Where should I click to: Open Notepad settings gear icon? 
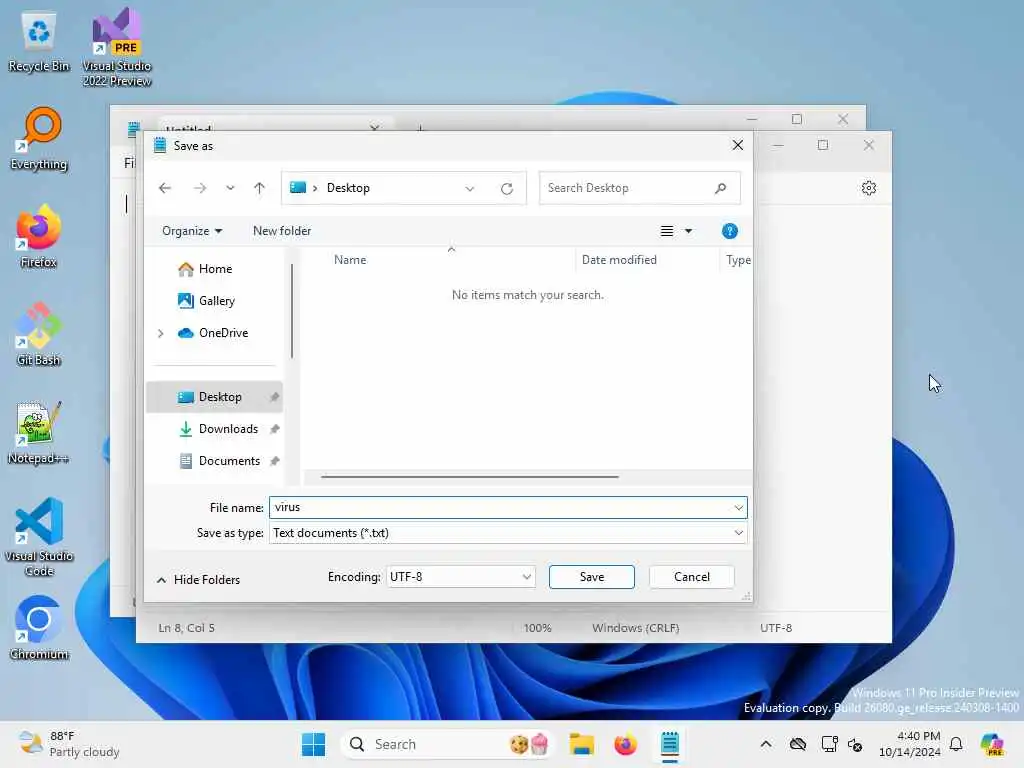pos(869,188)
